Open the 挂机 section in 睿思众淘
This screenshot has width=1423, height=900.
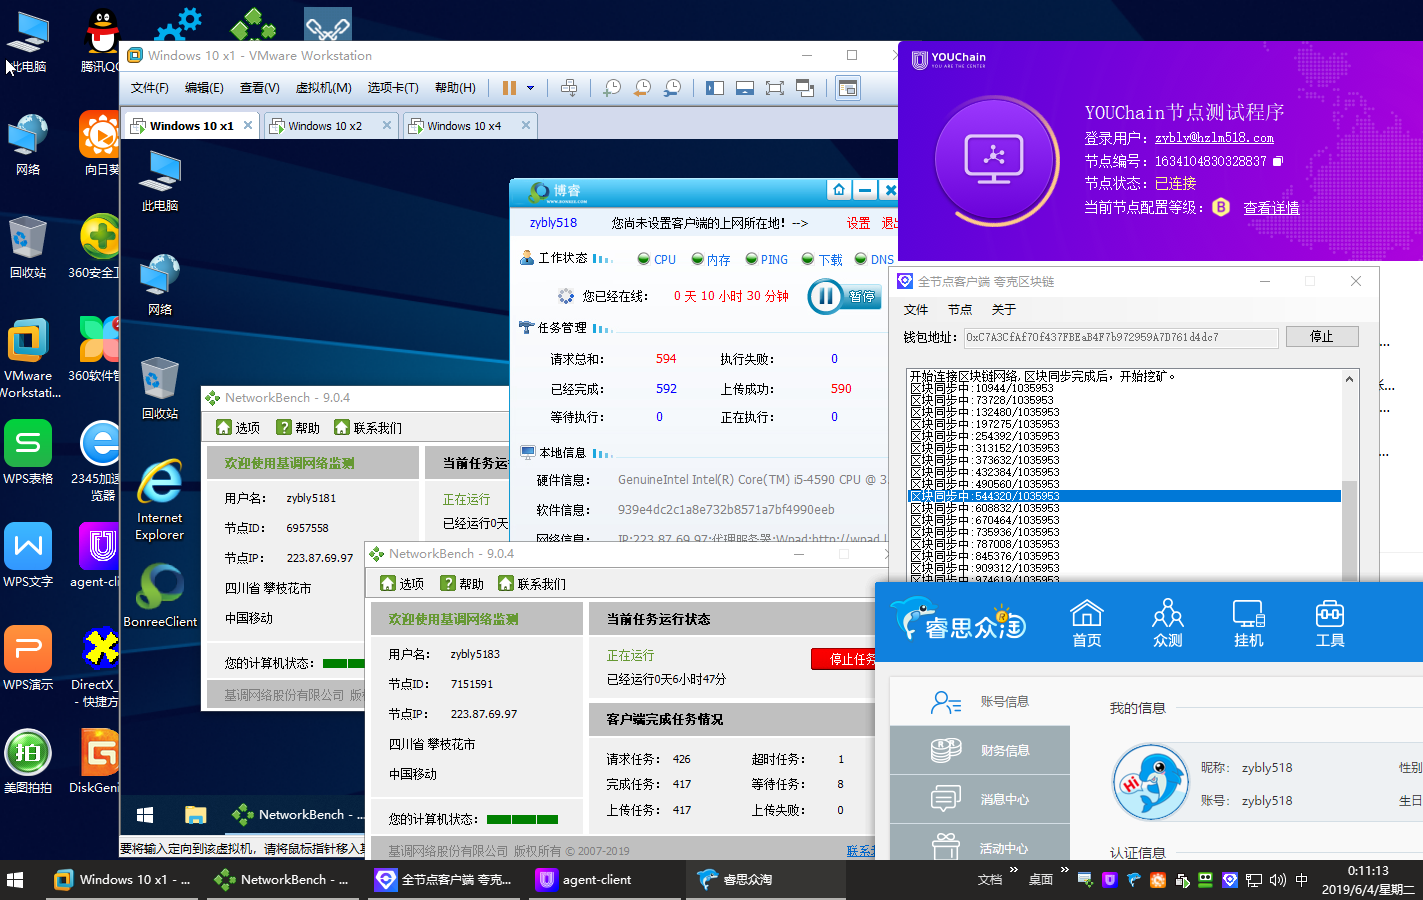[x=1249, y=623]
